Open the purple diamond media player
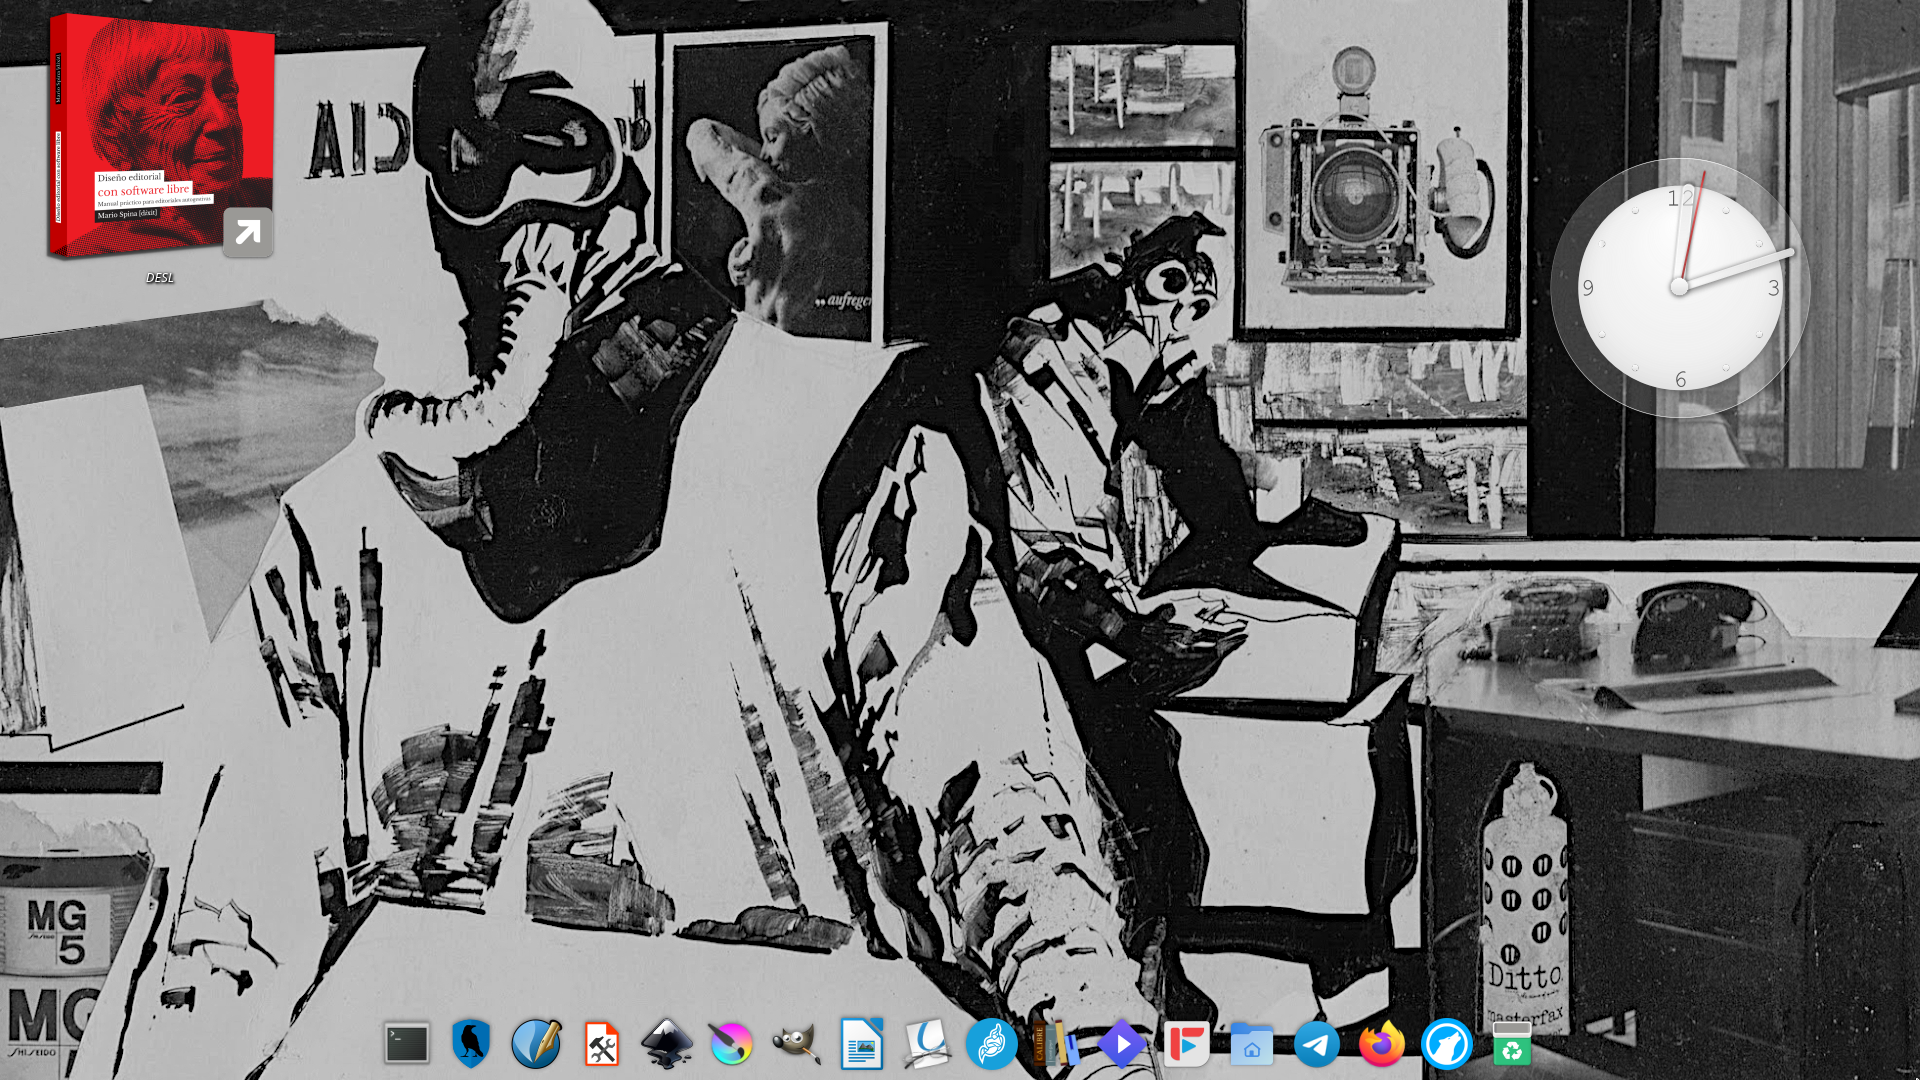 [x=1122, y=1044]
